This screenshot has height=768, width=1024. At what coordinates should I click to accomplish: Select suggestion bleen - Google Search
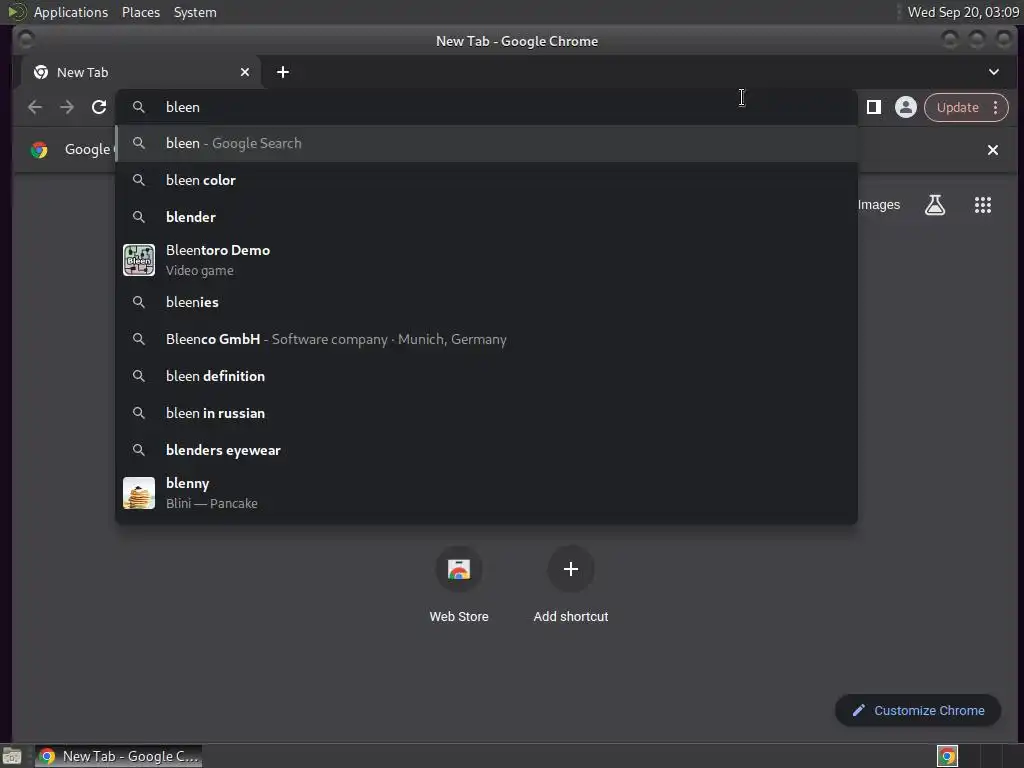[486, 144]
